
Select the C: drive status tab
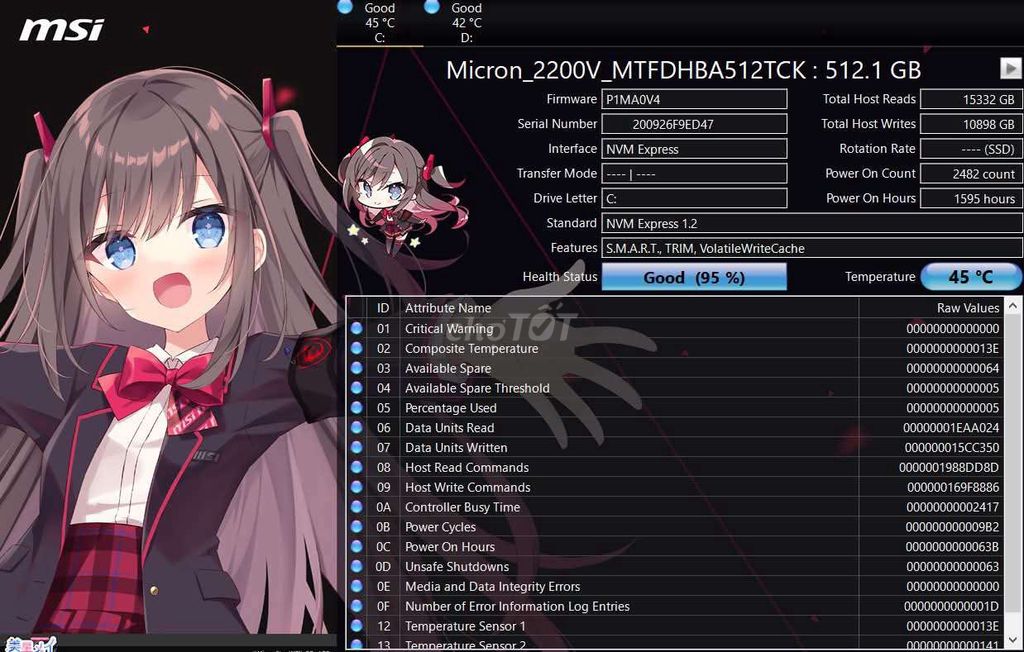(x=379, y=23)
